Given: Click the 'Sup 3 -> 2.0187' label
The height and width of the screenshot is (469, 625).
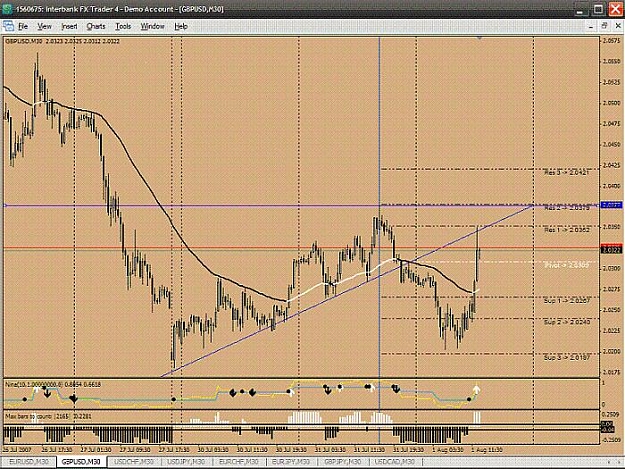Looking at the screenshot, I should tap(567, 357).
